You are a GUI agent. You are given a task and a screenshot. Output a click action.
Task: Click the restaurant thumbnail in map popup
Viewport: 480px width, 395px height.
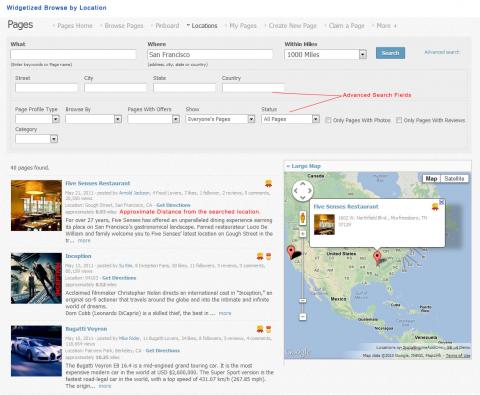(324, 224)
